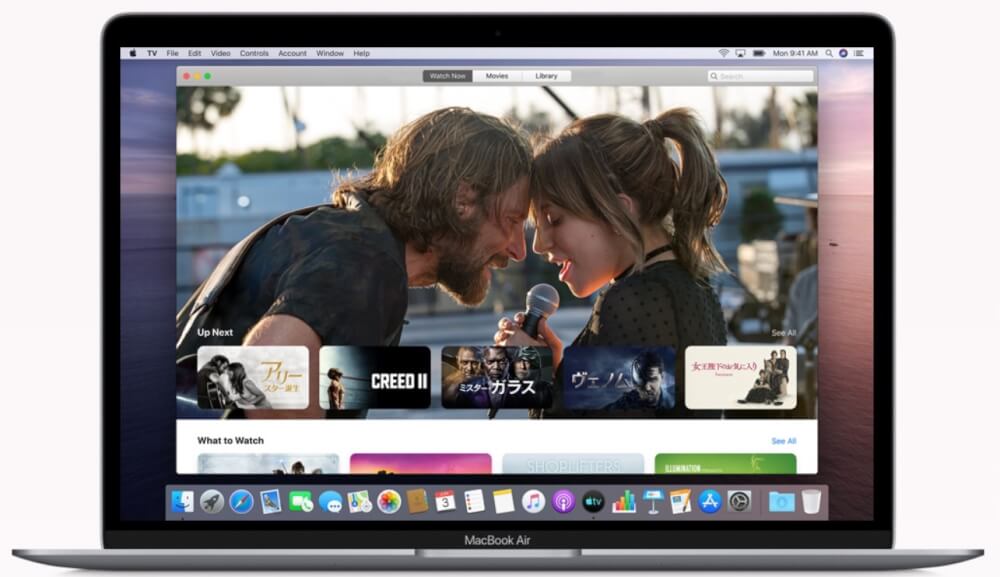
Task: Check the battery status icon
Action: click(x=759, y=54)
